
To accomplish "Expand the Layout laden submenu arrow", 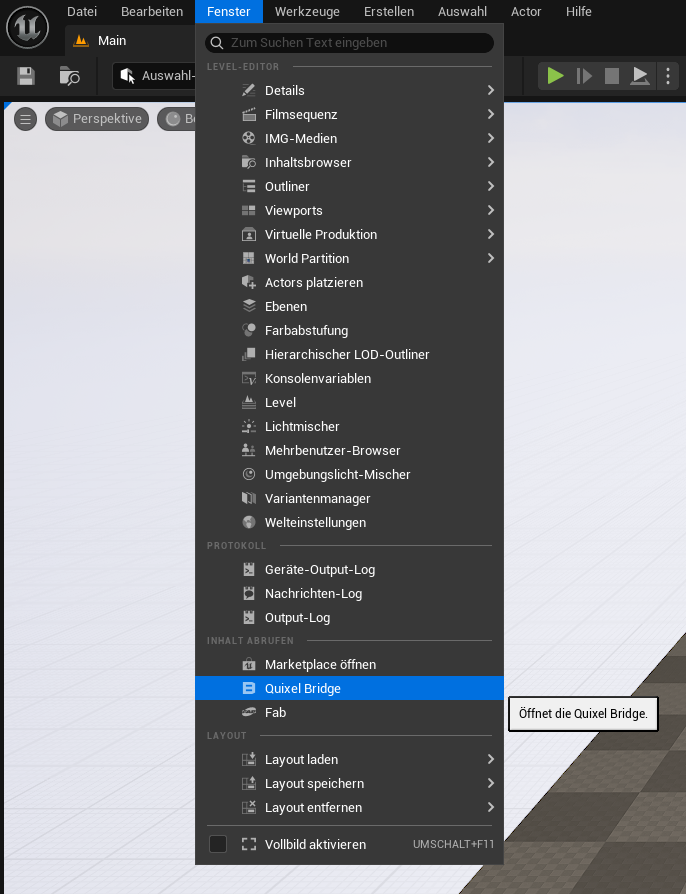I will pyautogui.click(x=491, y=760).
